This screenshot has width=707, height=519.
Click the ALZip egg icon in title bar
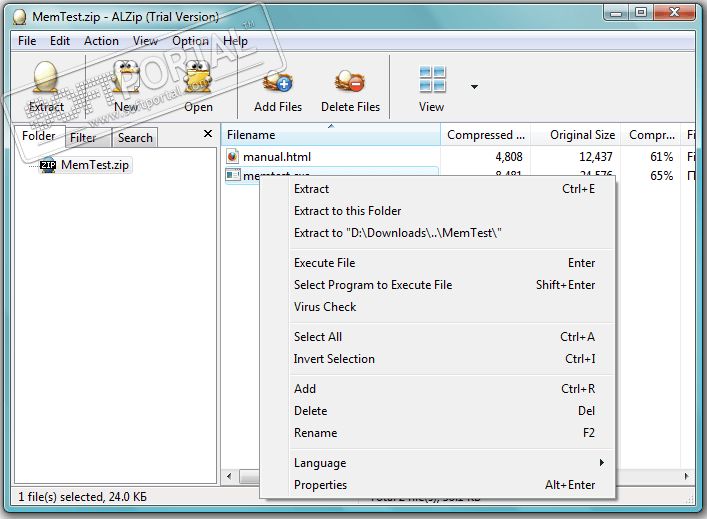(19, 17)
